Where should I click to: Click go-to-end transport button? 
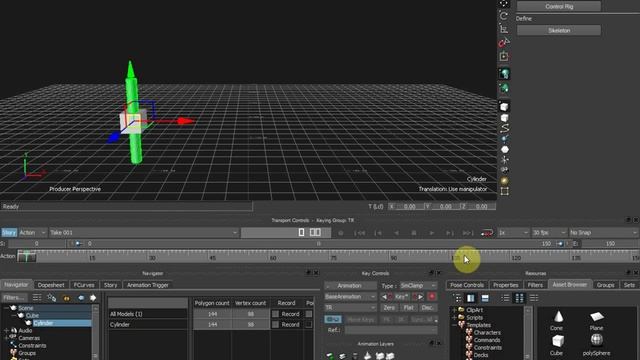point(468,233)
